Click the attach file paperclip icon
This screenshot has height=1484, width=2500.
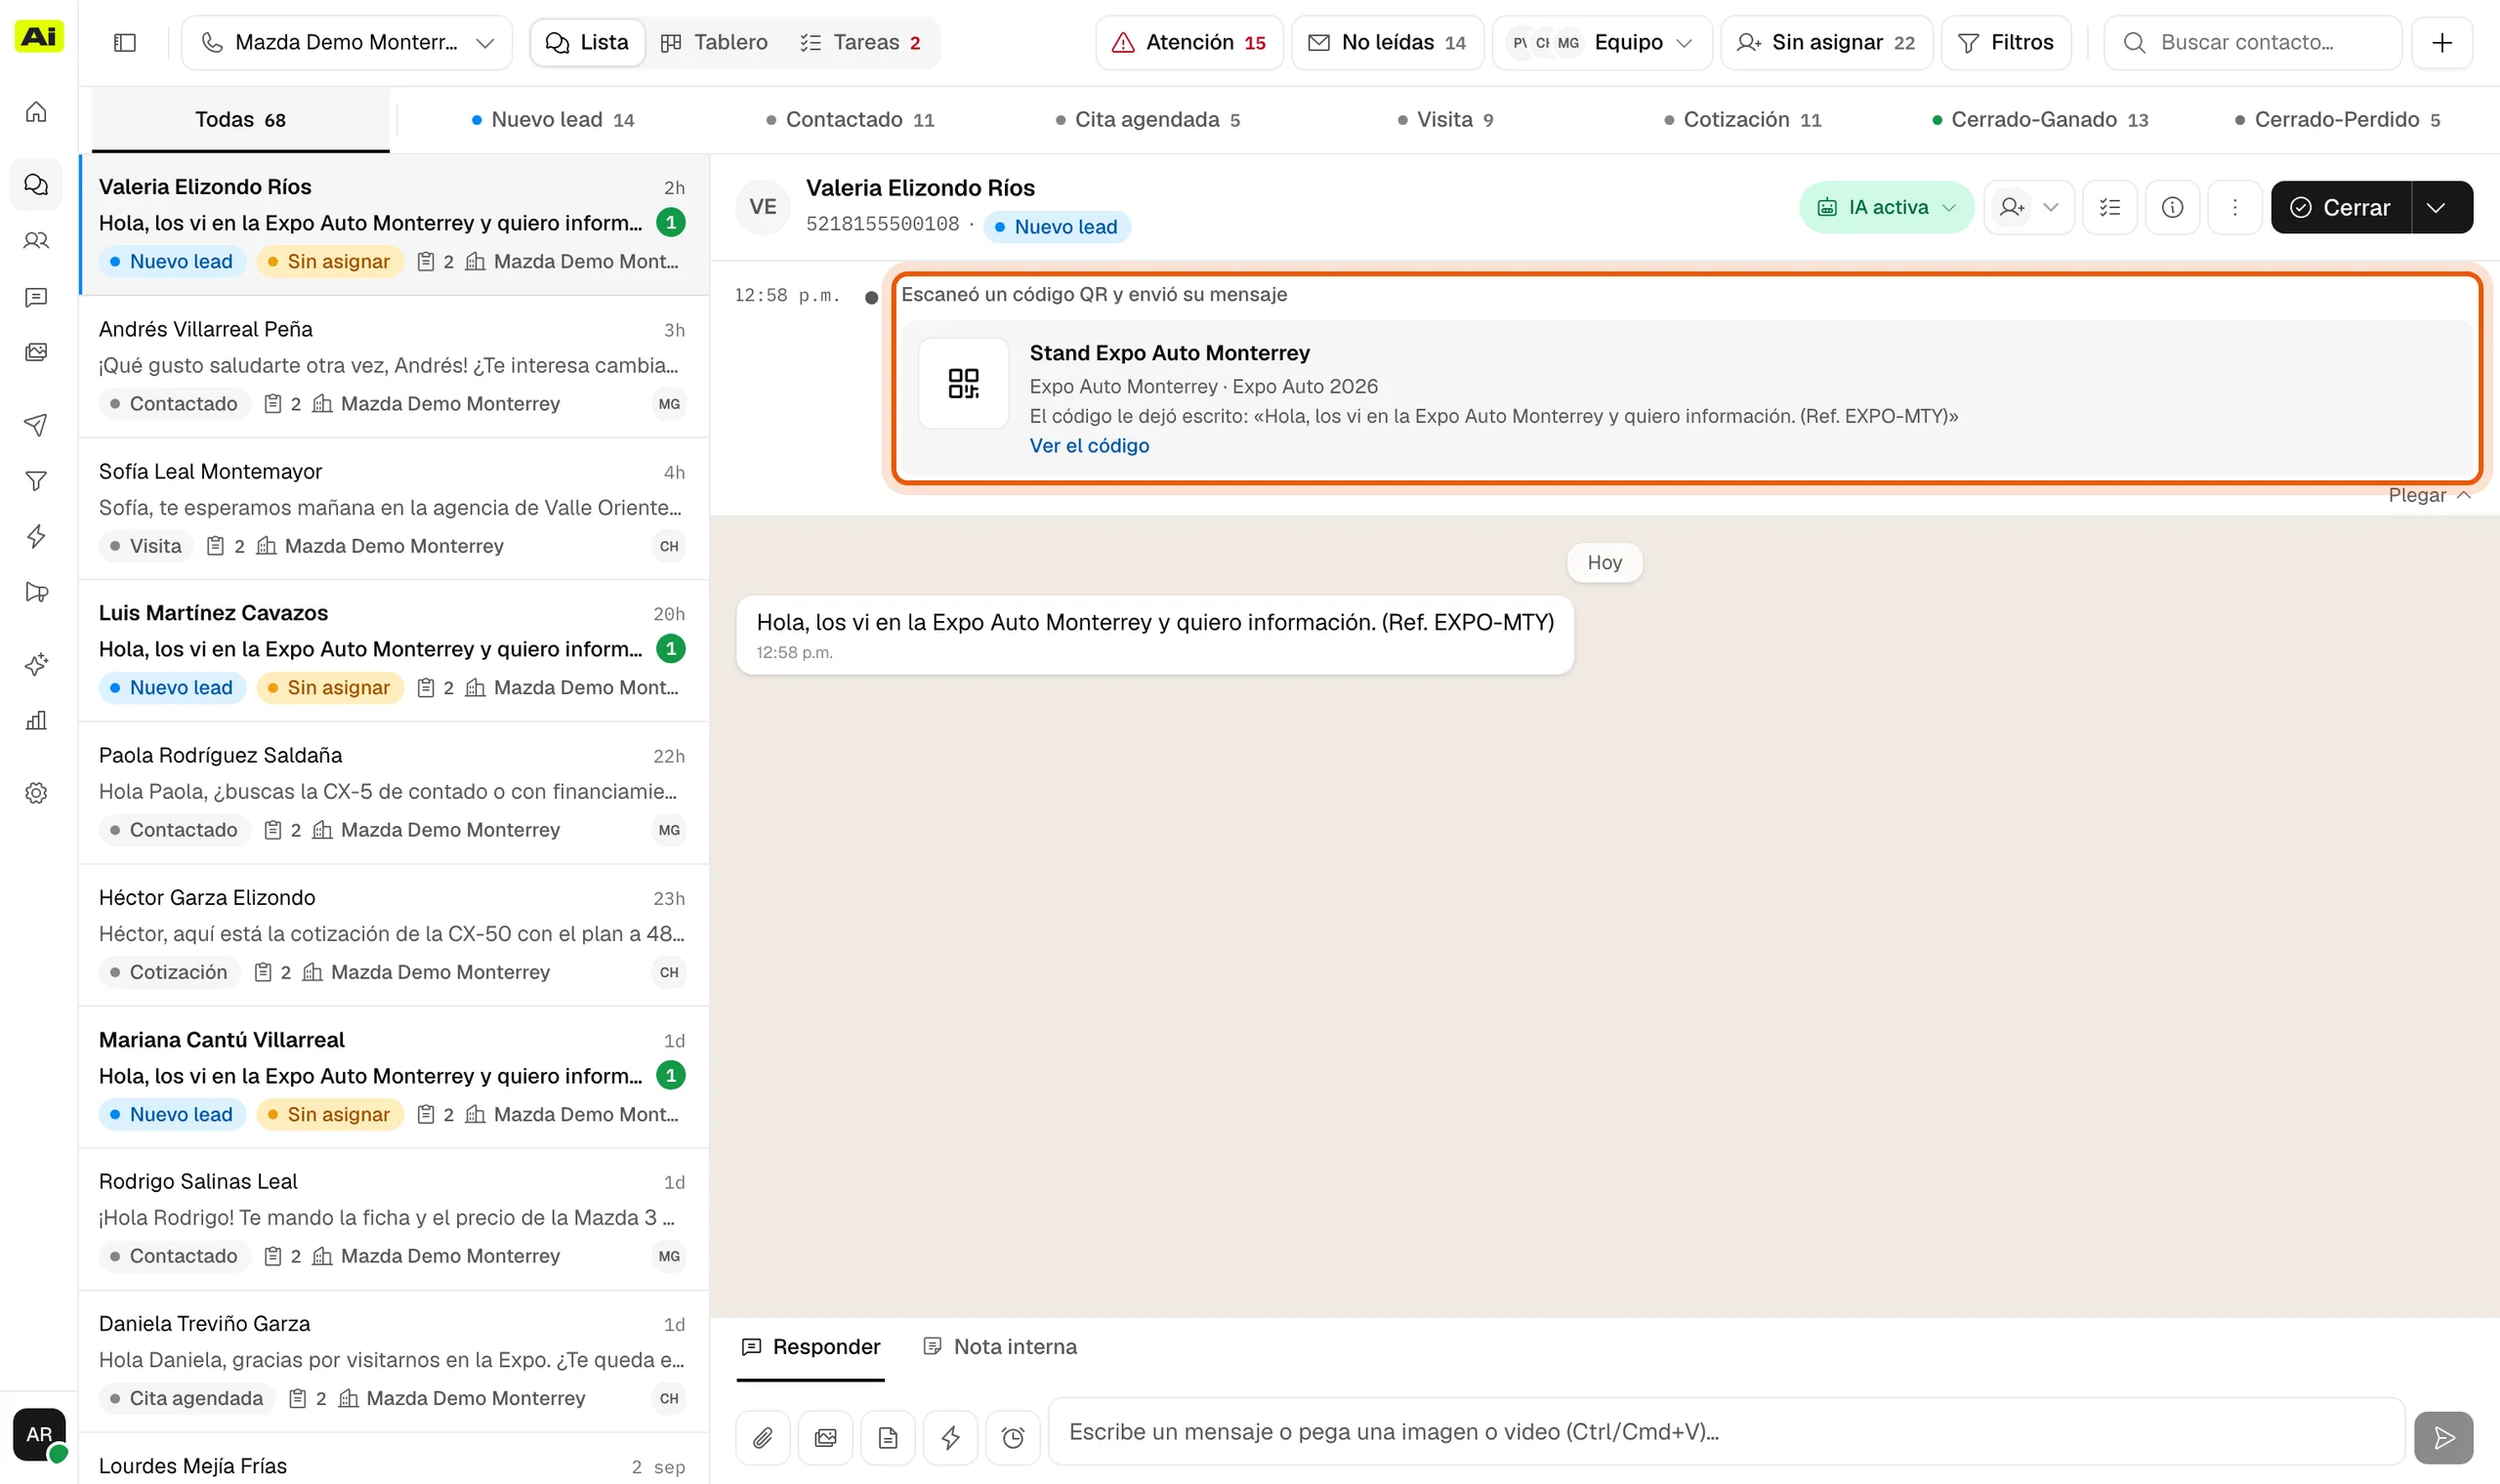click(x=763, y=1437)
